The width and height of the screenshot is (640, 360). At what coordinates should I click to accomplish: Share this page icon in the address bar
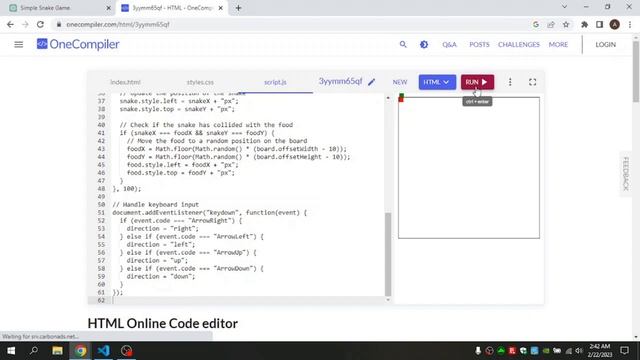[551, 24]
